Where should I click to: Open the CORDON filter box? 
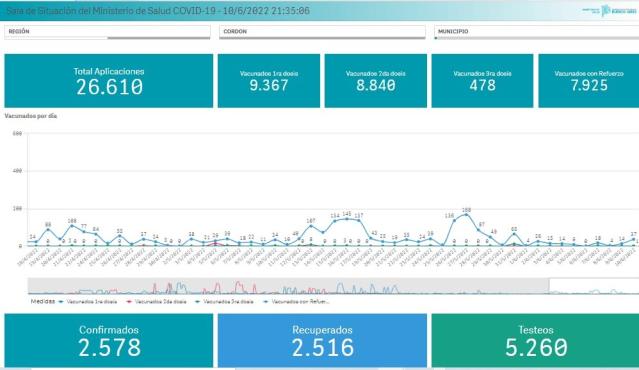(322, 32)
